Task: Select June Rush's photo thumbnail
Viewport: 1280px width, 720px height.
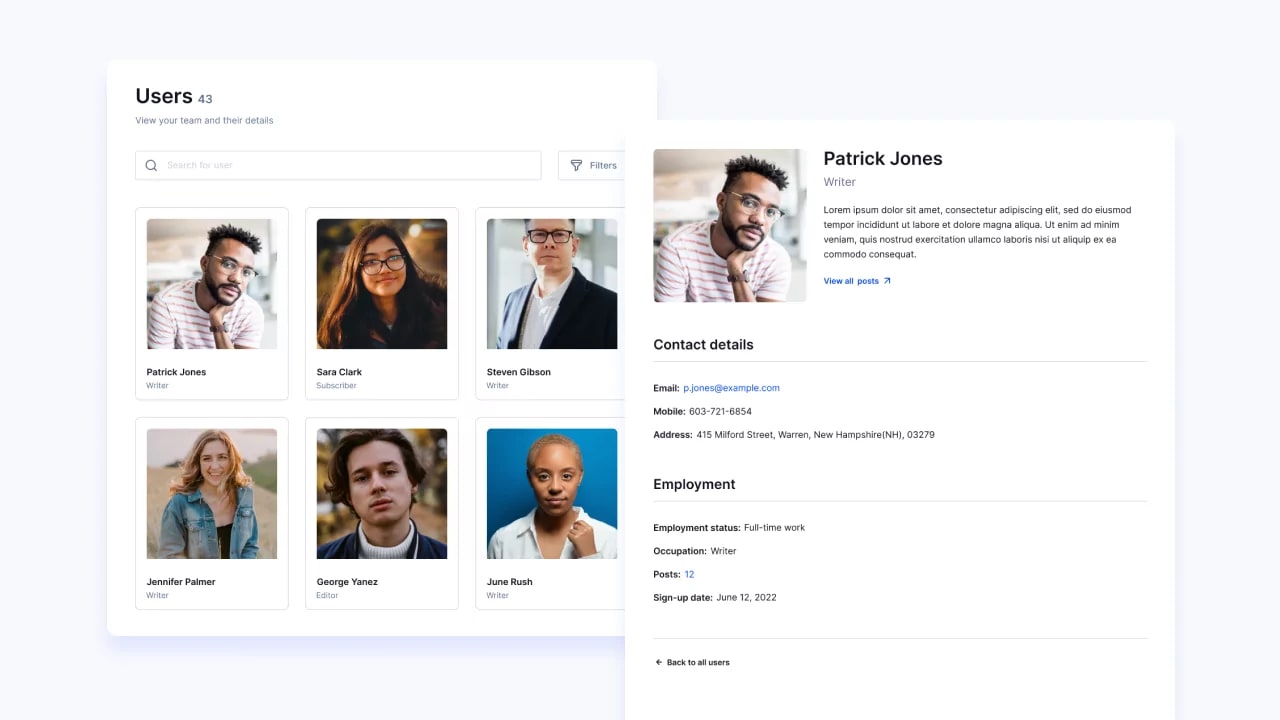Action: (552, 494)
